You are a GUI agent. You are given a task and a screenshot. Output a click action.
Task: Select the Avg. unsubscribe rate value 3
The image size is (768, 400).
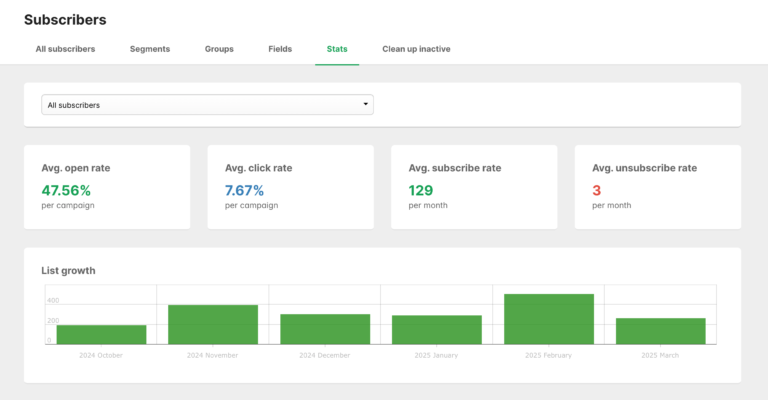pyautogui.click(x=596, y=190)
